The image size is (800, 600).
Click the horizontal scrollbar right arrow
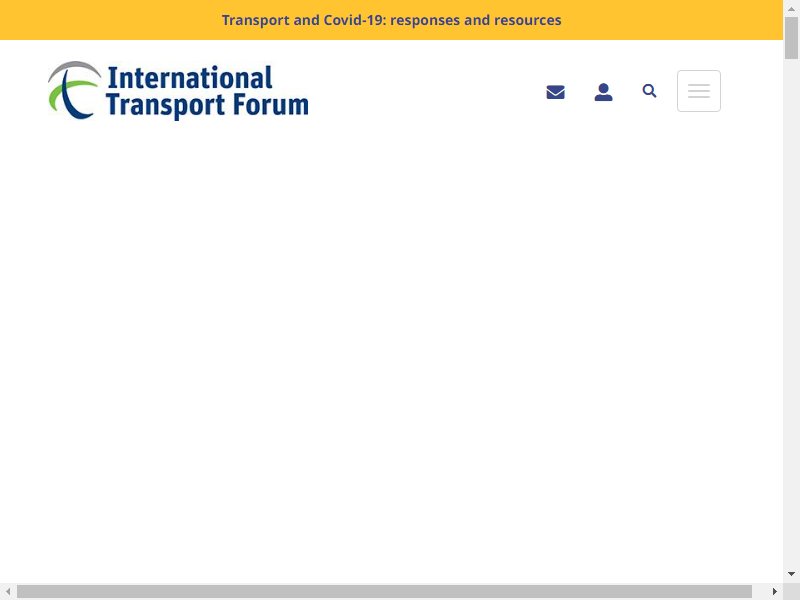pos(774,591)
